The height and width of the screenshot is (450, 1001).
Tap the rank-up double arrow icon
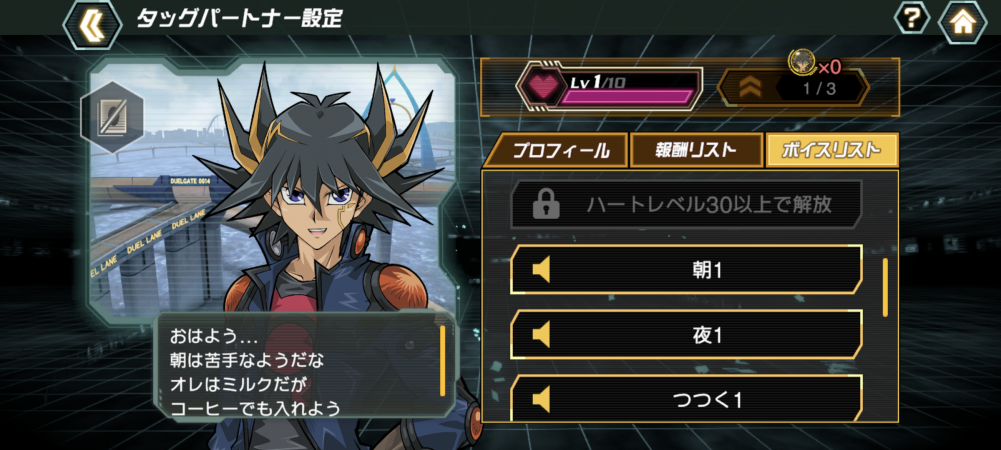pos(749,88)
